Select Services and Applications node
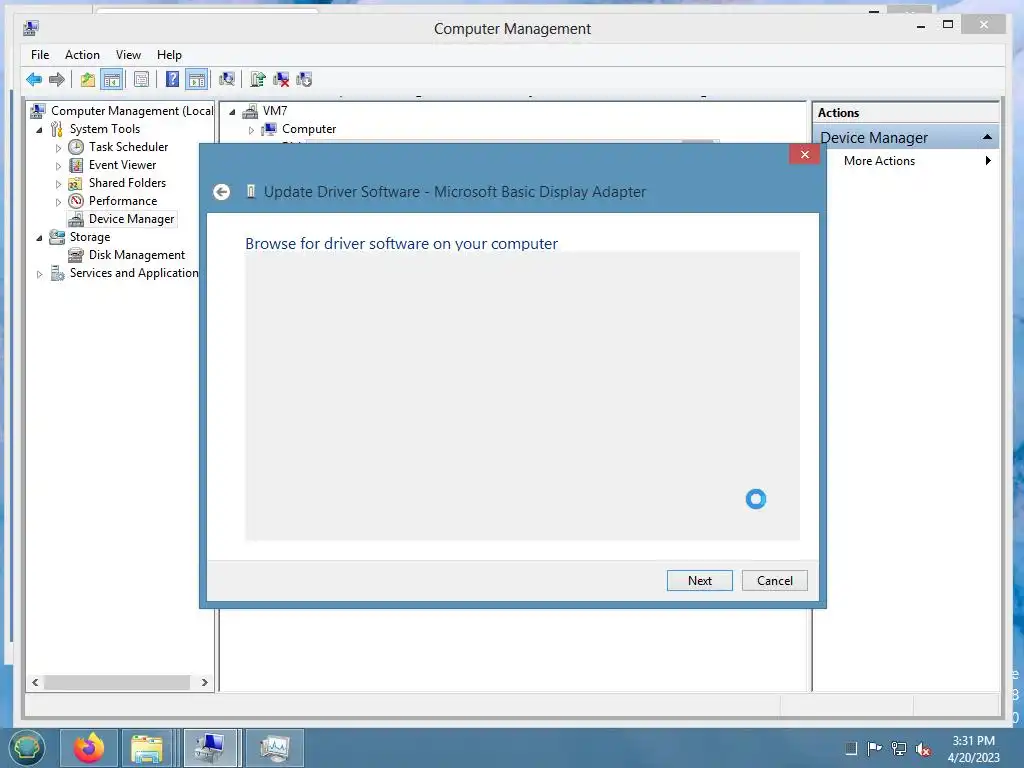Screen dimensions: 1024x768 (x=134, y=273)
